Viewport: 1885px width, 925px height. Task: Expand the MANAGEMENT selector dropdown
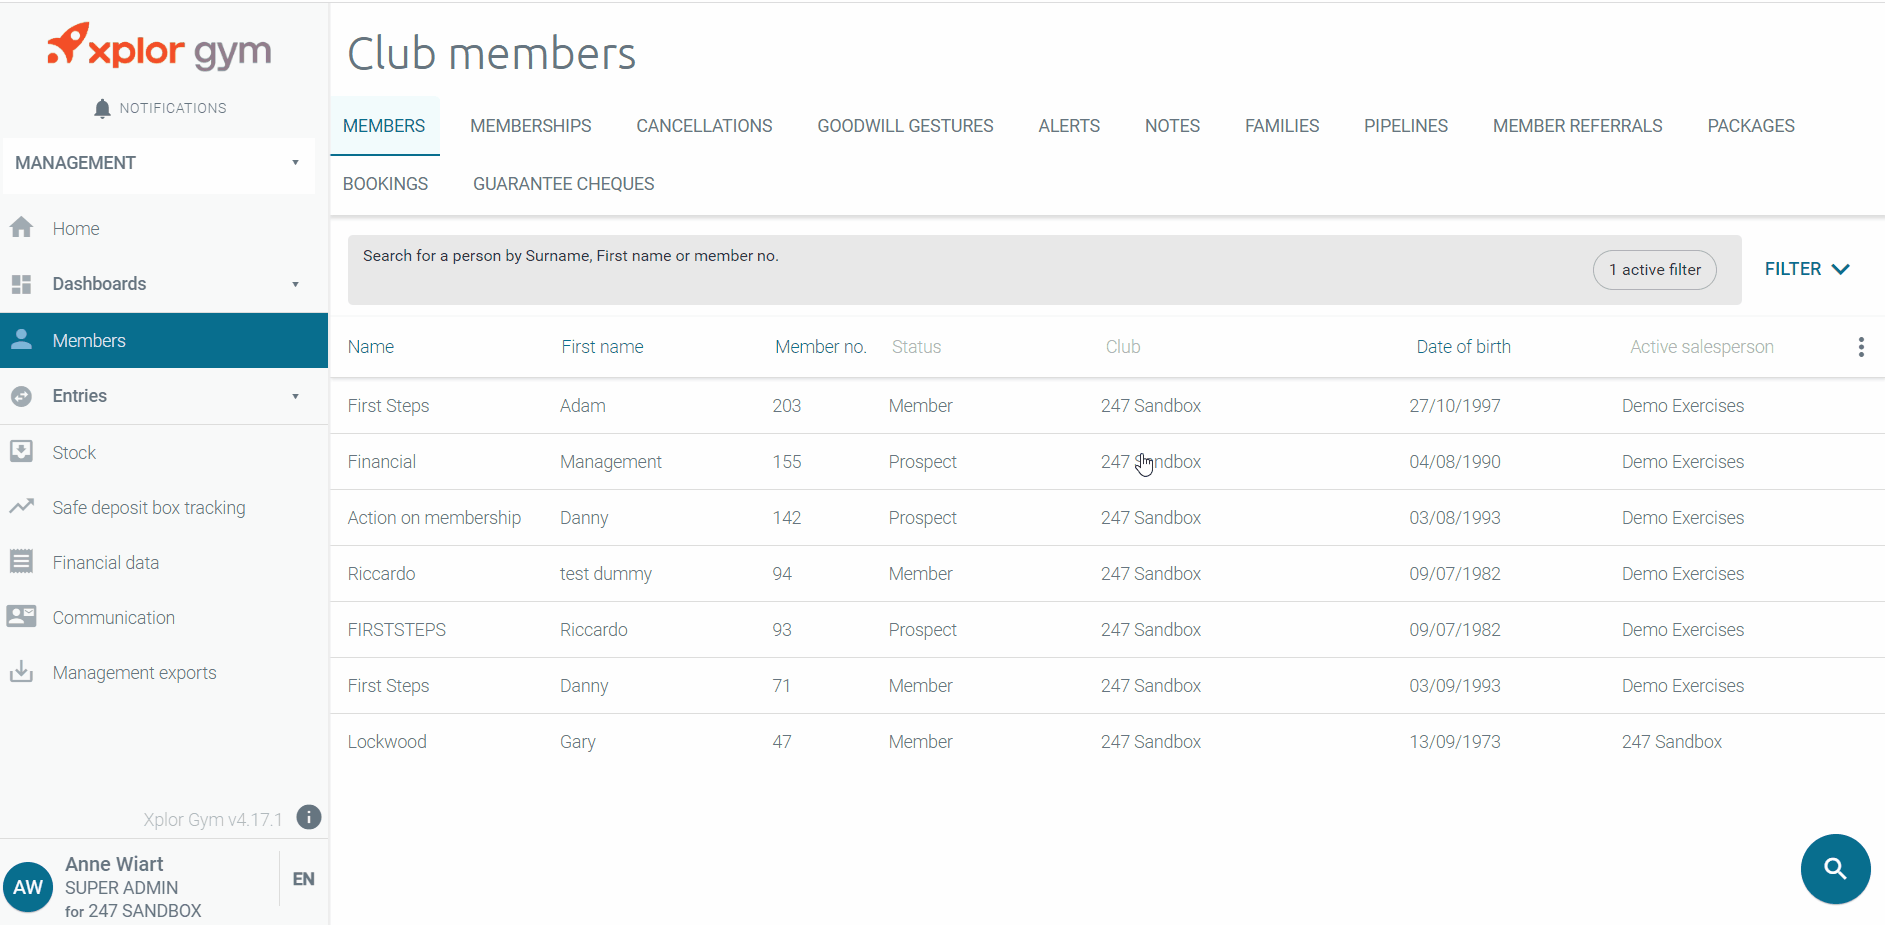coord(294,162)
